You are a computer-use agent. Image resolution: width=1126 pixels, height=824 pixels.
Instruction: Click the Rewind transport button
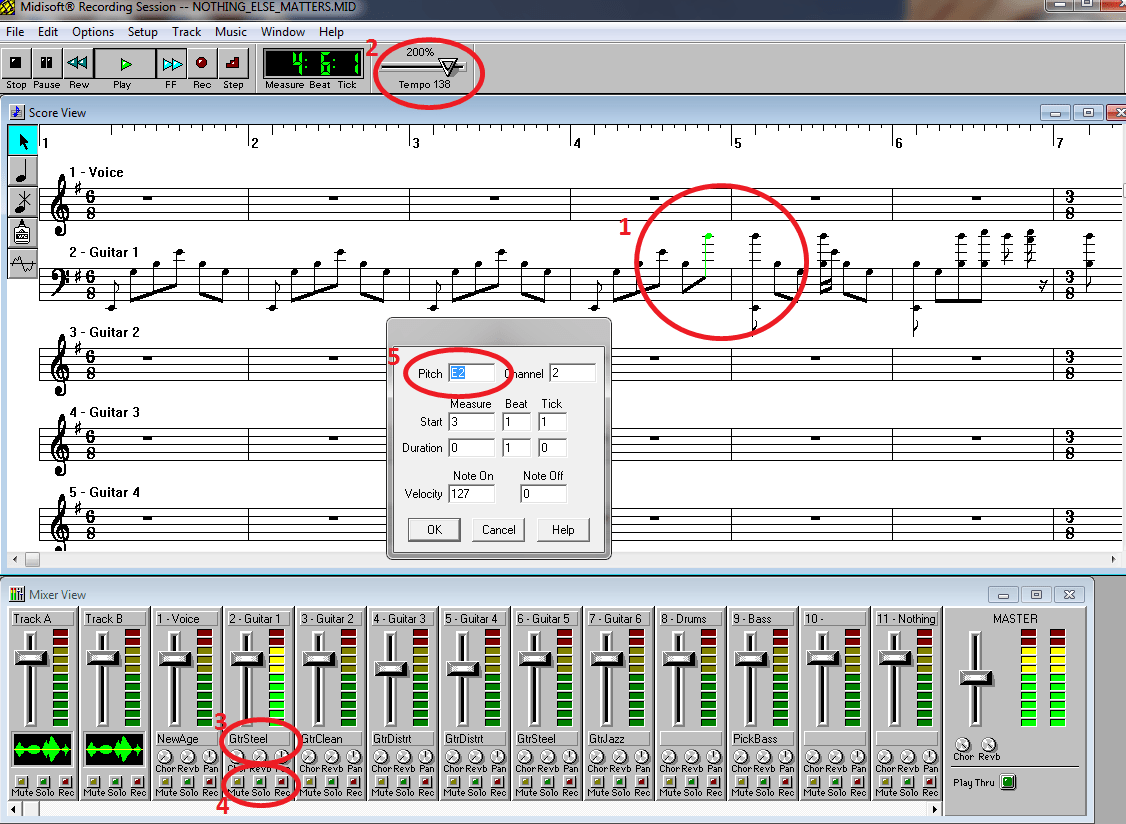tap(78, 64)
